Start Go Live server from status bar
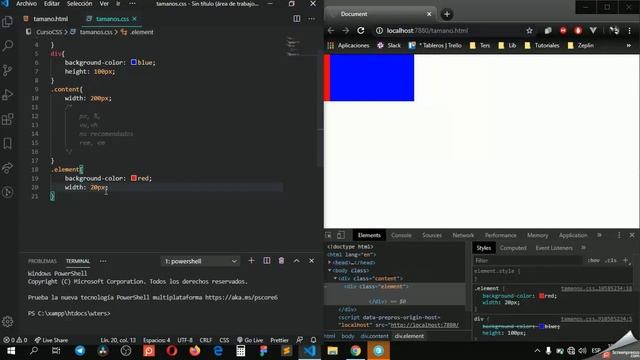The image size is (640, 360). point(250,340)
